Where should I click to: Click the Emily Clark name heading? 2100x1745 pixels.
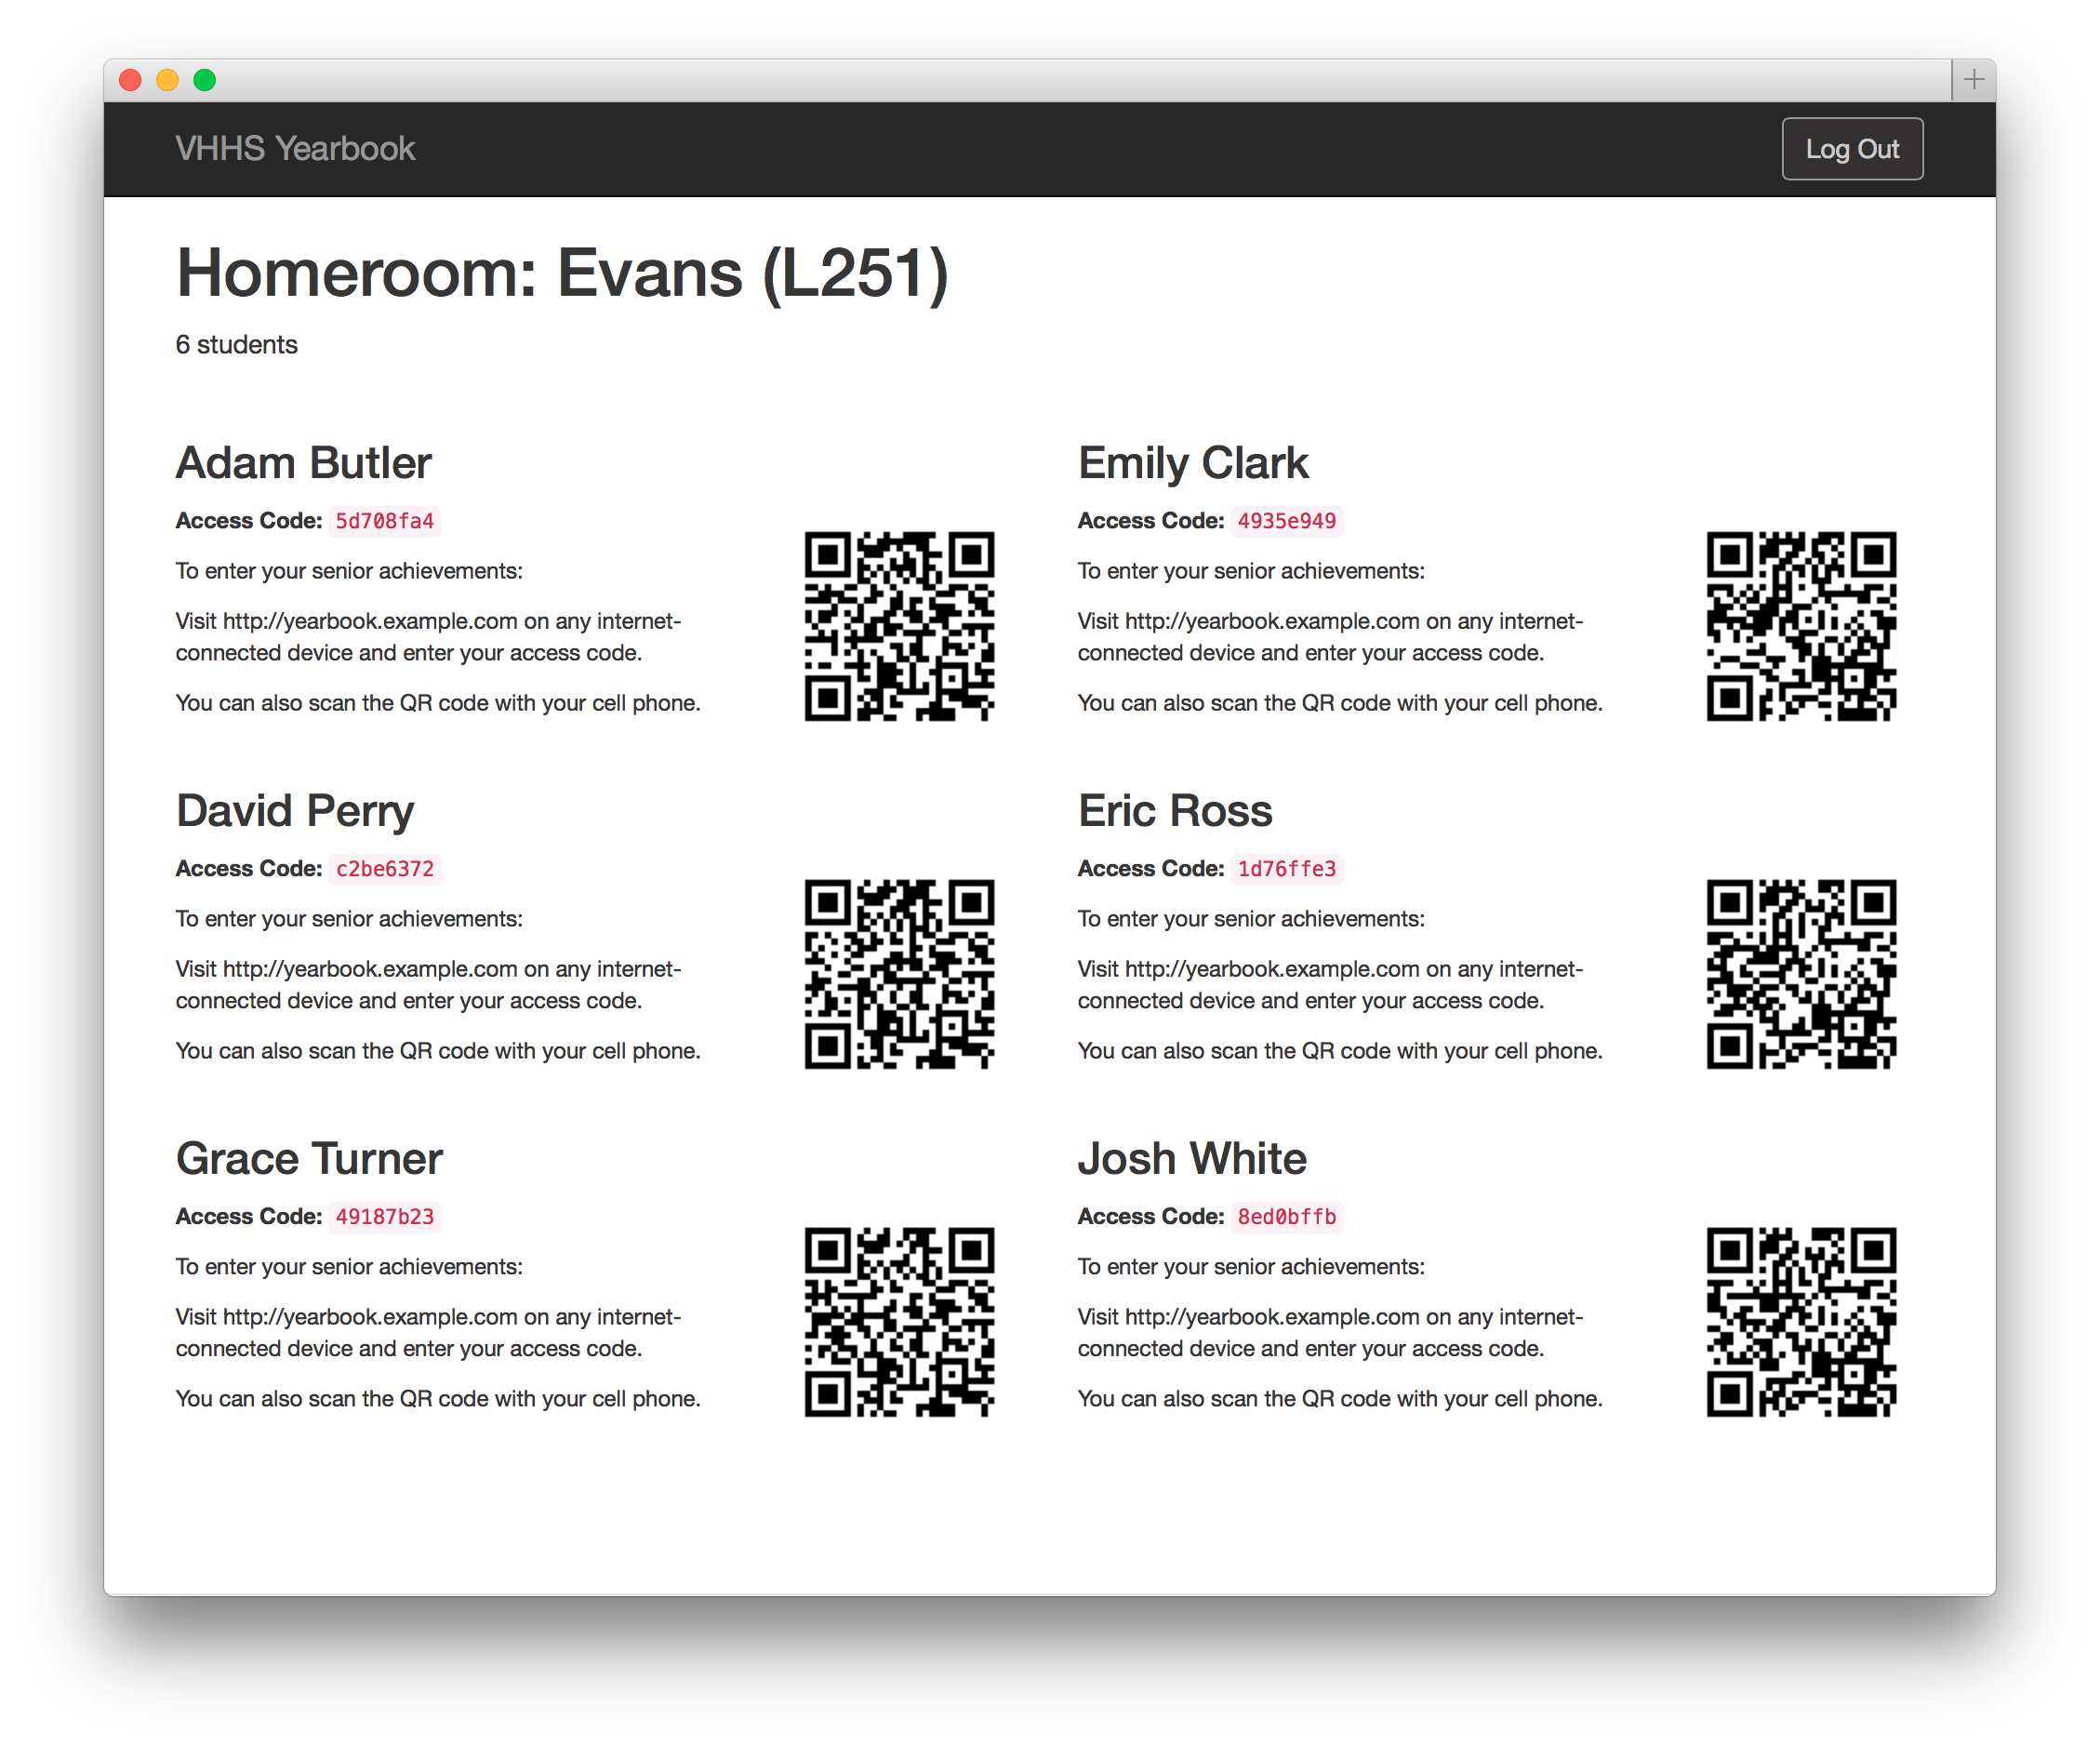(x=1193, y=463)
